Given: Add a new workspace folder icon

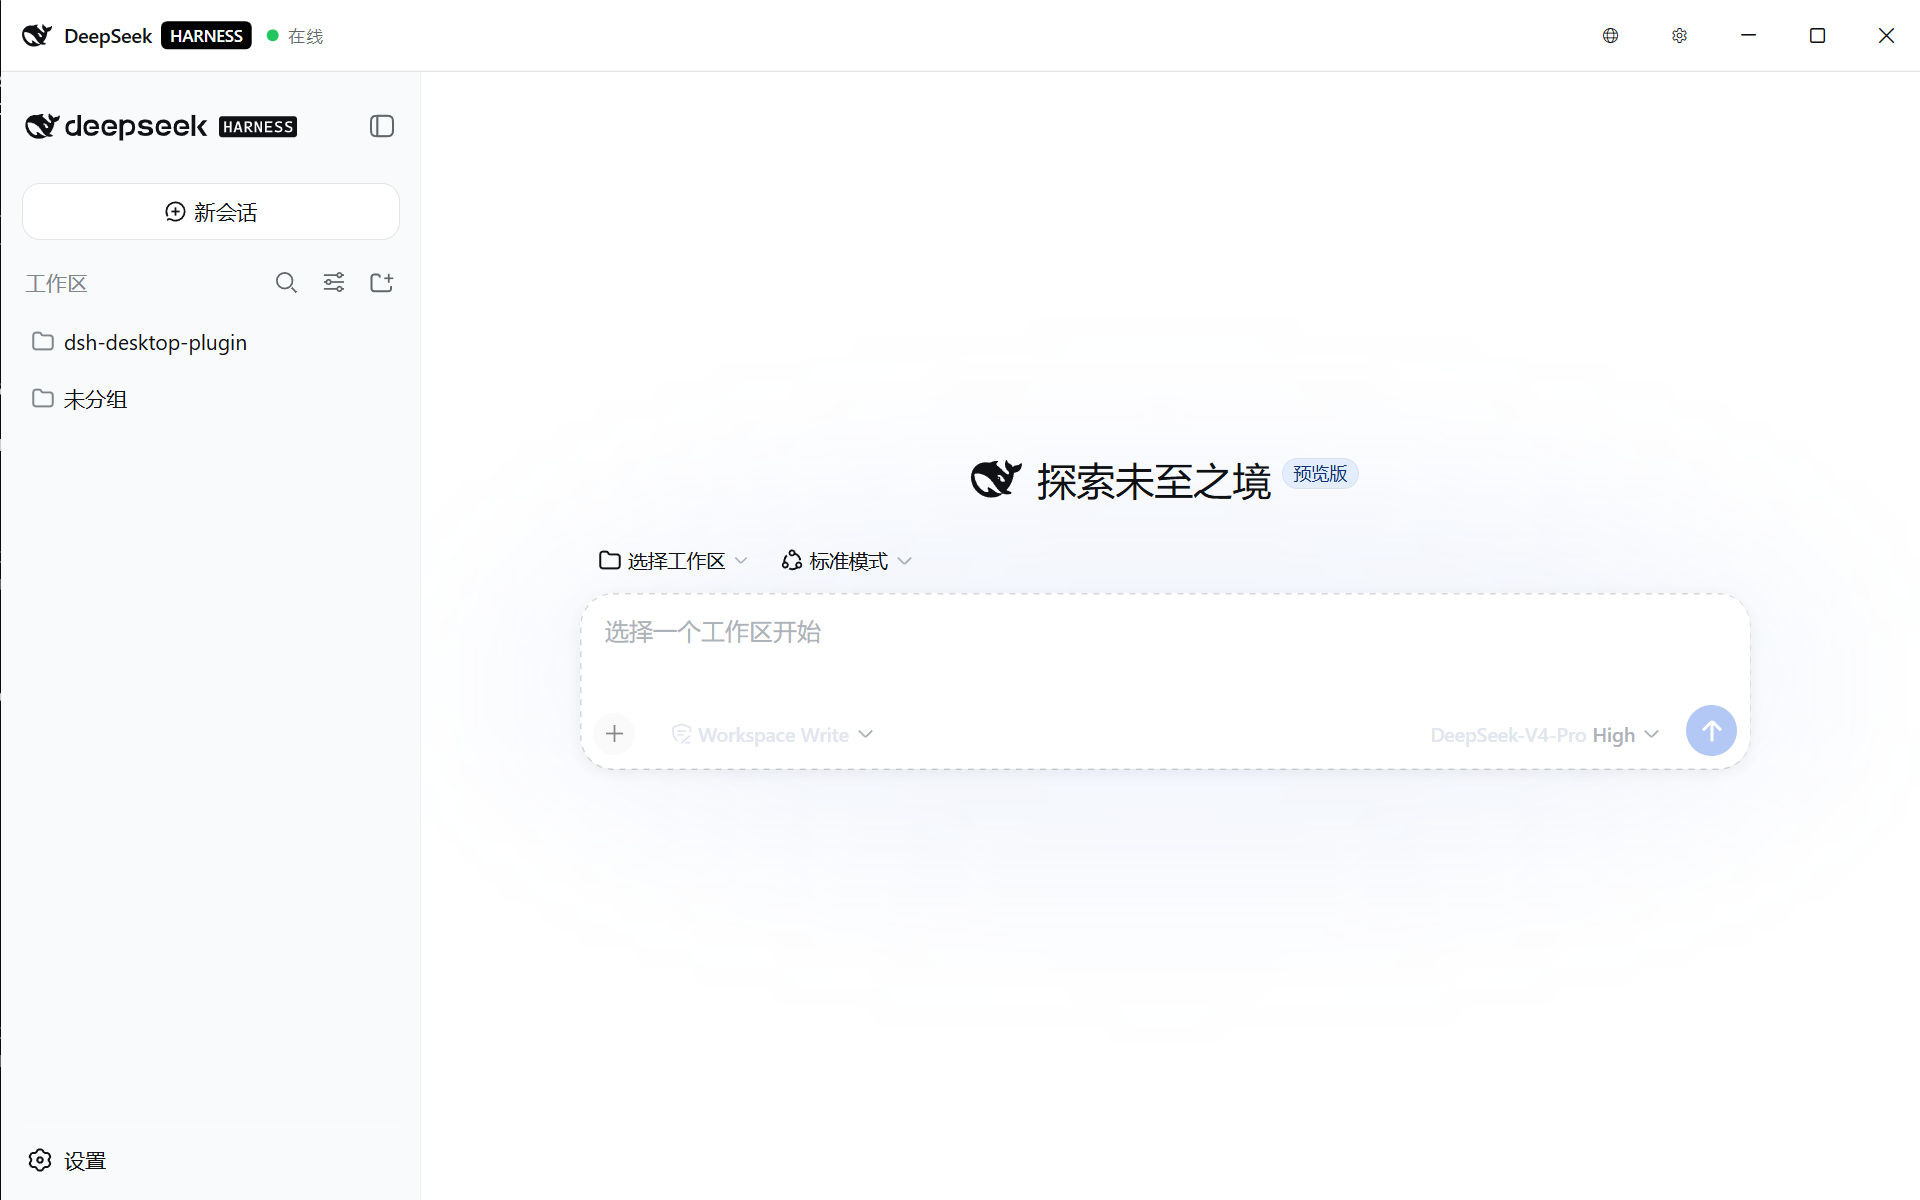Looking at the screenshot, I should coord(382,283).
